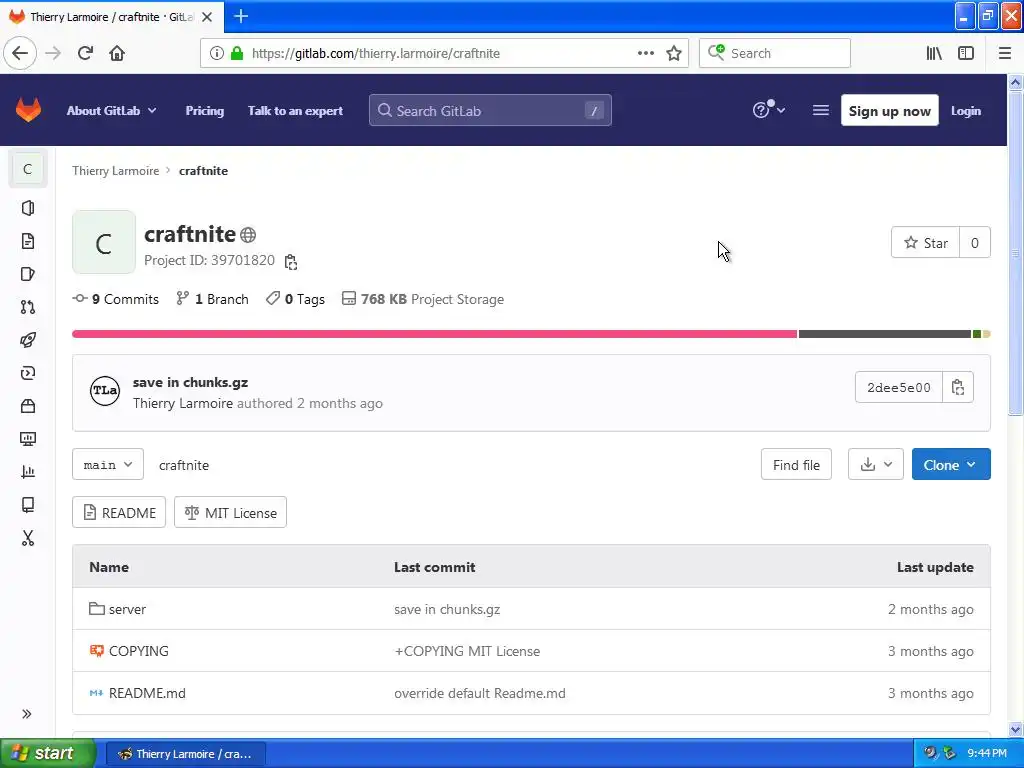Open '+COPYING MIT License' commit link
Viewport: 1024px width, 768px height.
pos(467,651)
